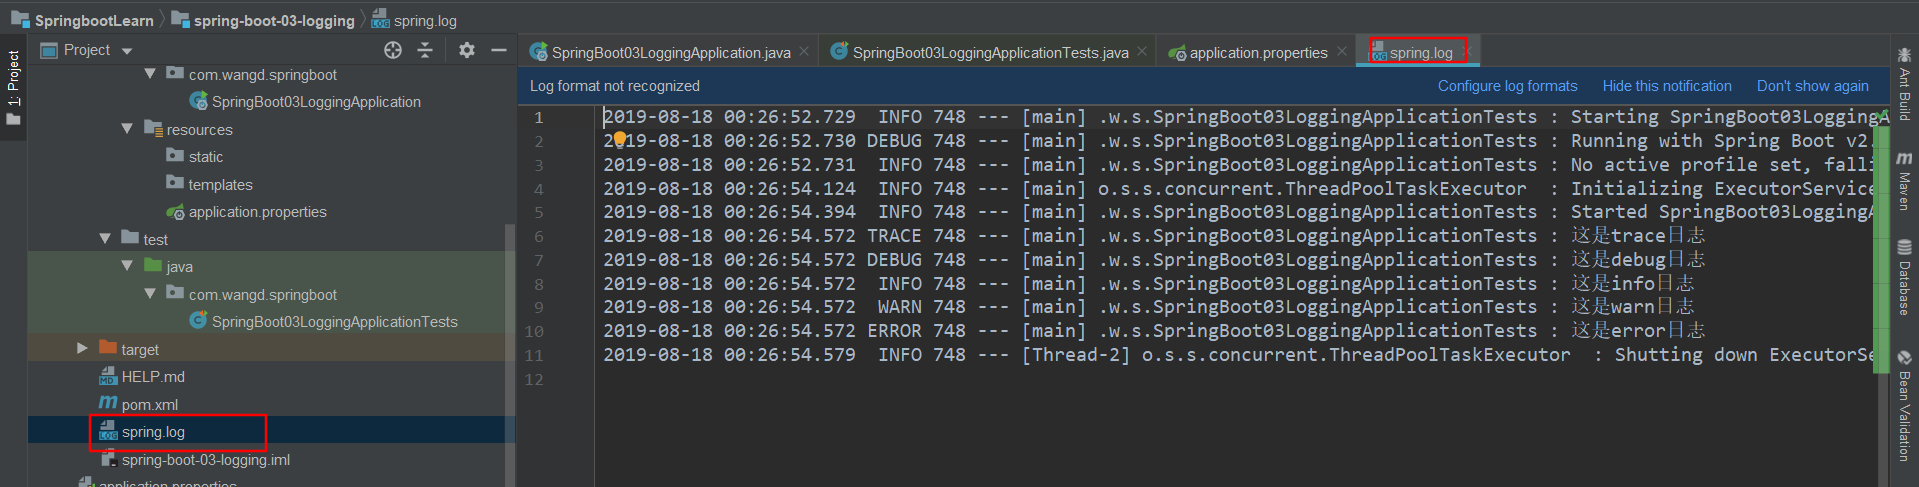Close the SpringBoot03LoggingApplication.java tab

click(x=804, y=52)
